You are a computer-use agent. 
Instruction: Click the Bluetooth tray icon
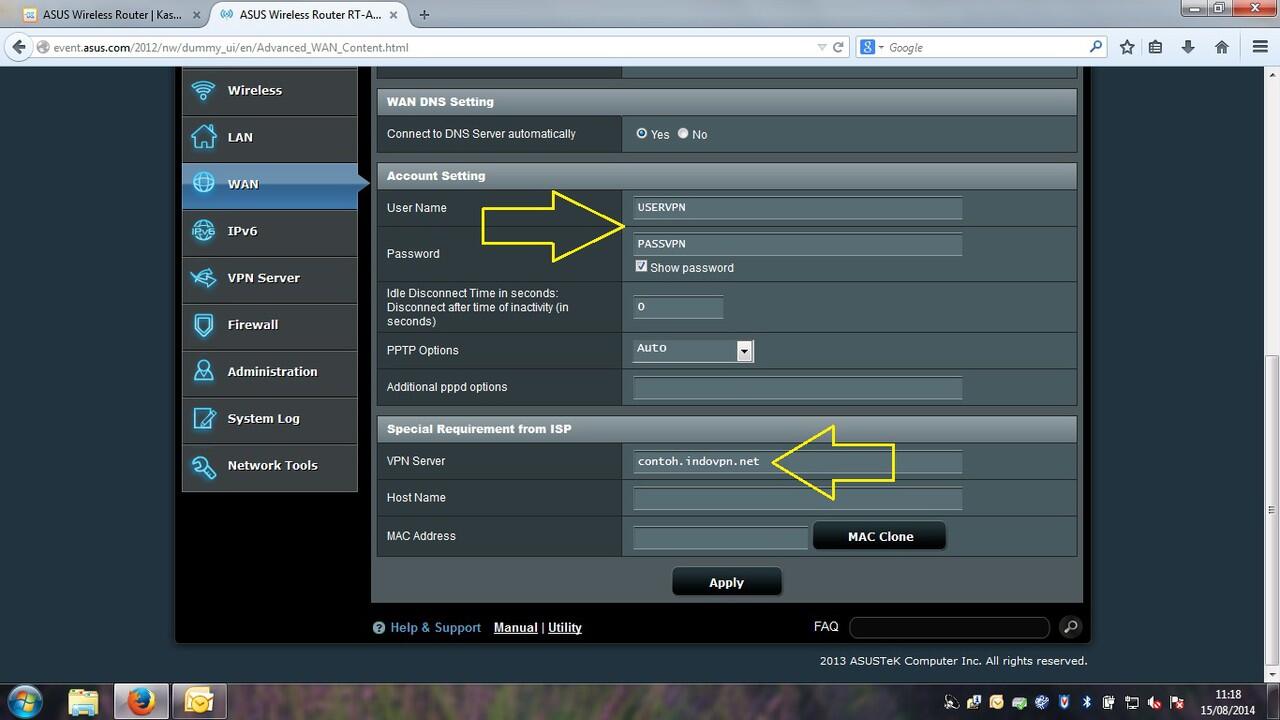[x=1087, y=703]
